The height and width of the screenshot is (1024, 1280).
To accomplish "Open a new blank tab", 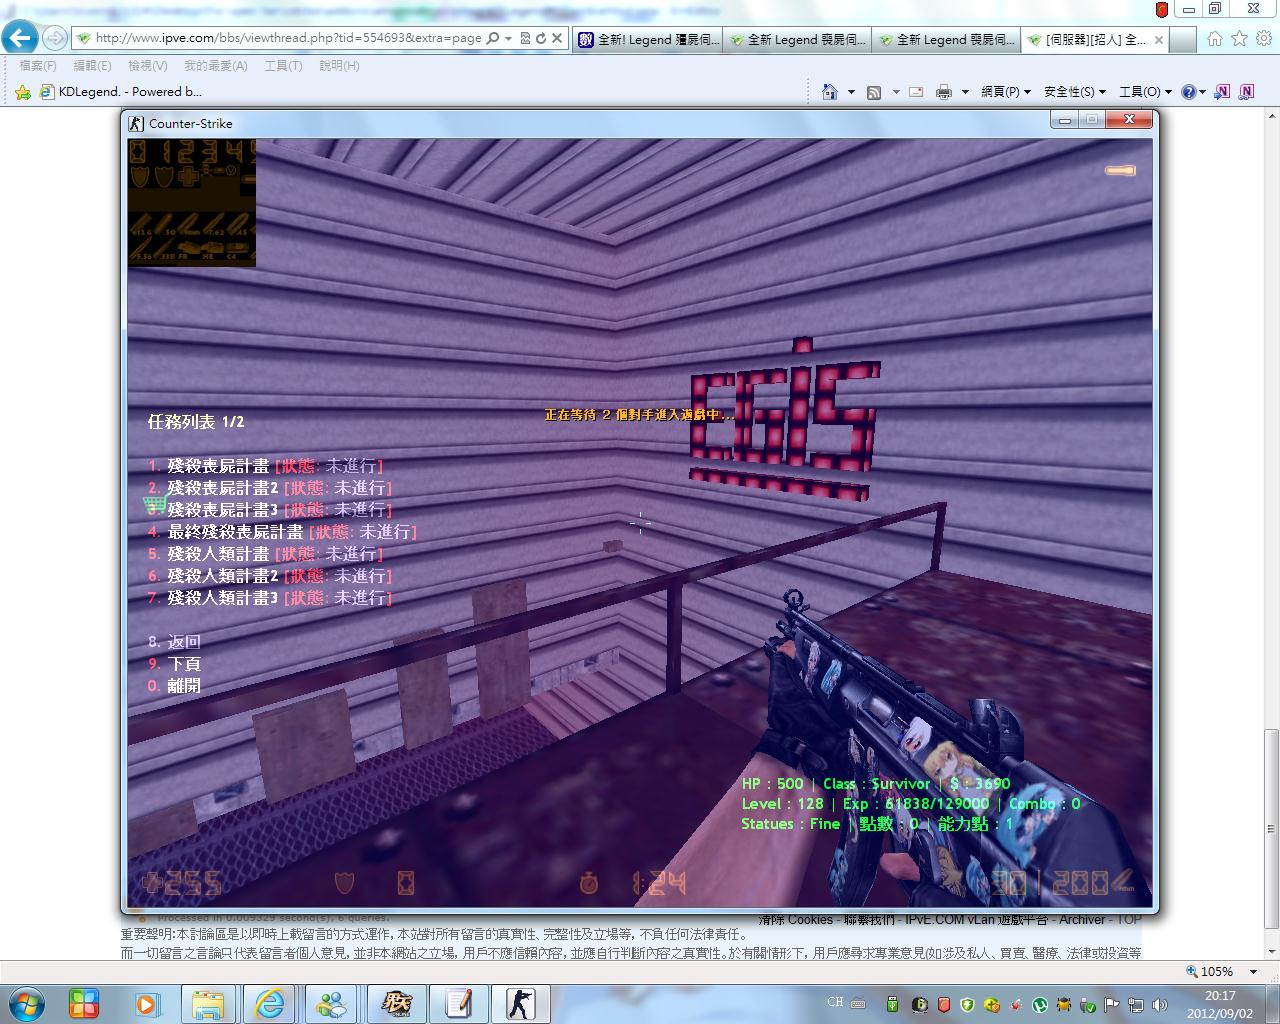I will point(1183,40).
